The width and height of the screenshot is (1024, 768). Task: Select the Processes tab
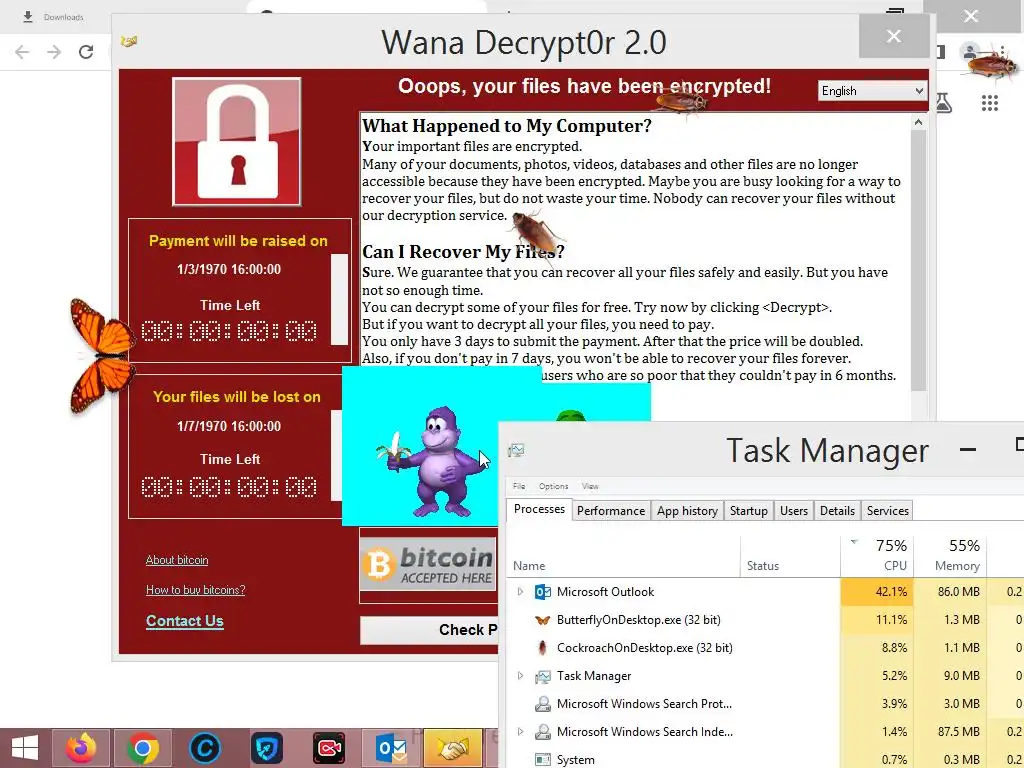pyautogui.click(x=539, y=509)
